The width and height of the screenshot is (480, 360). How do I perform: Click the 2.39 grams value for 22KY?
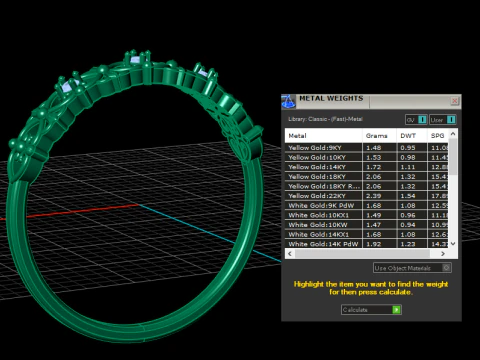click(374, 196)
